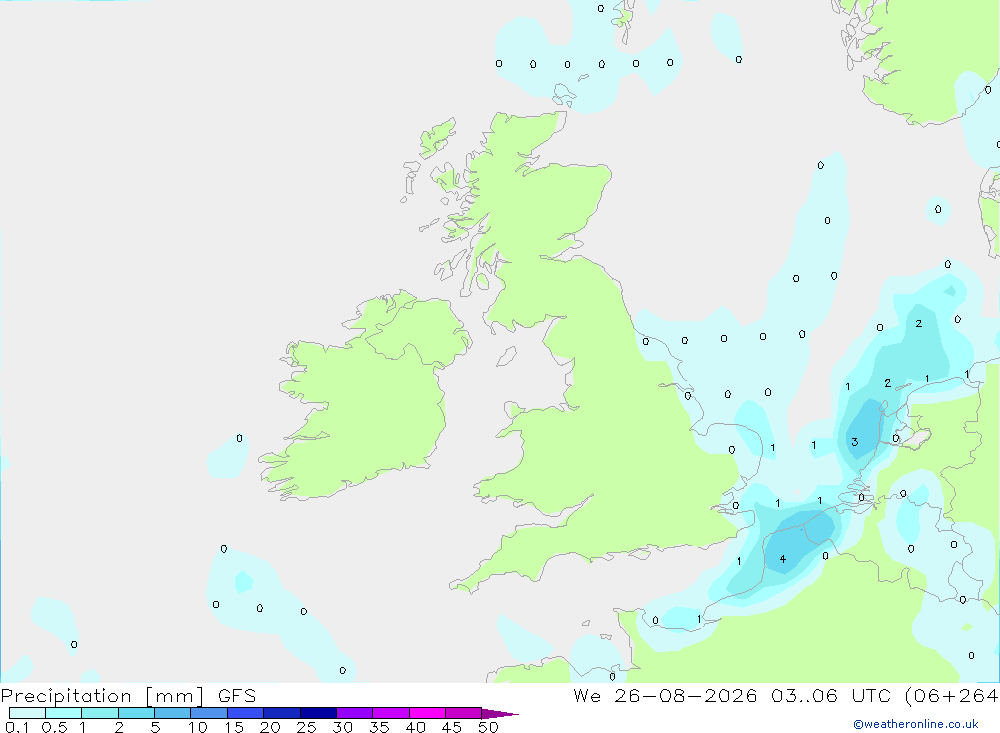Viewport: 1000px width, 733px height.
Task: Click the legend label '45'
Action: [x=452, y=727]
